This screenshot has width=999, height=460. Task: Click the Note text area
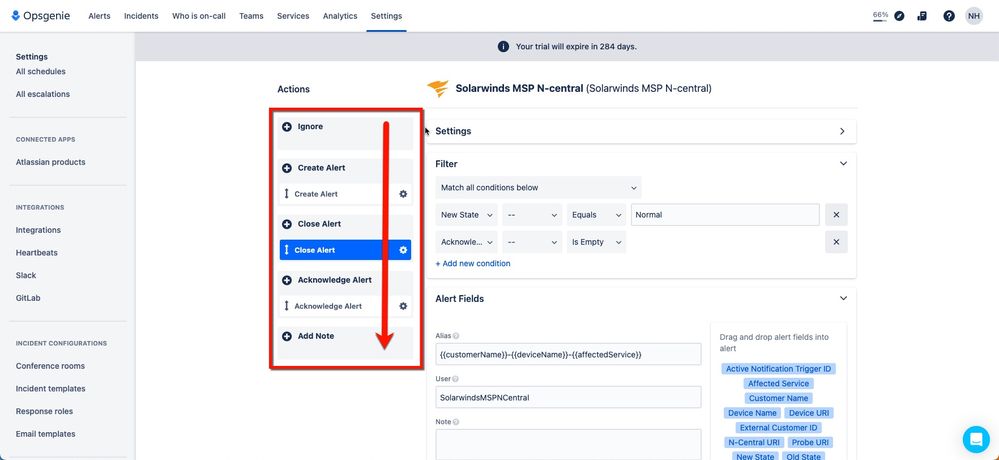pyautogui.click(x=568, y=444)
